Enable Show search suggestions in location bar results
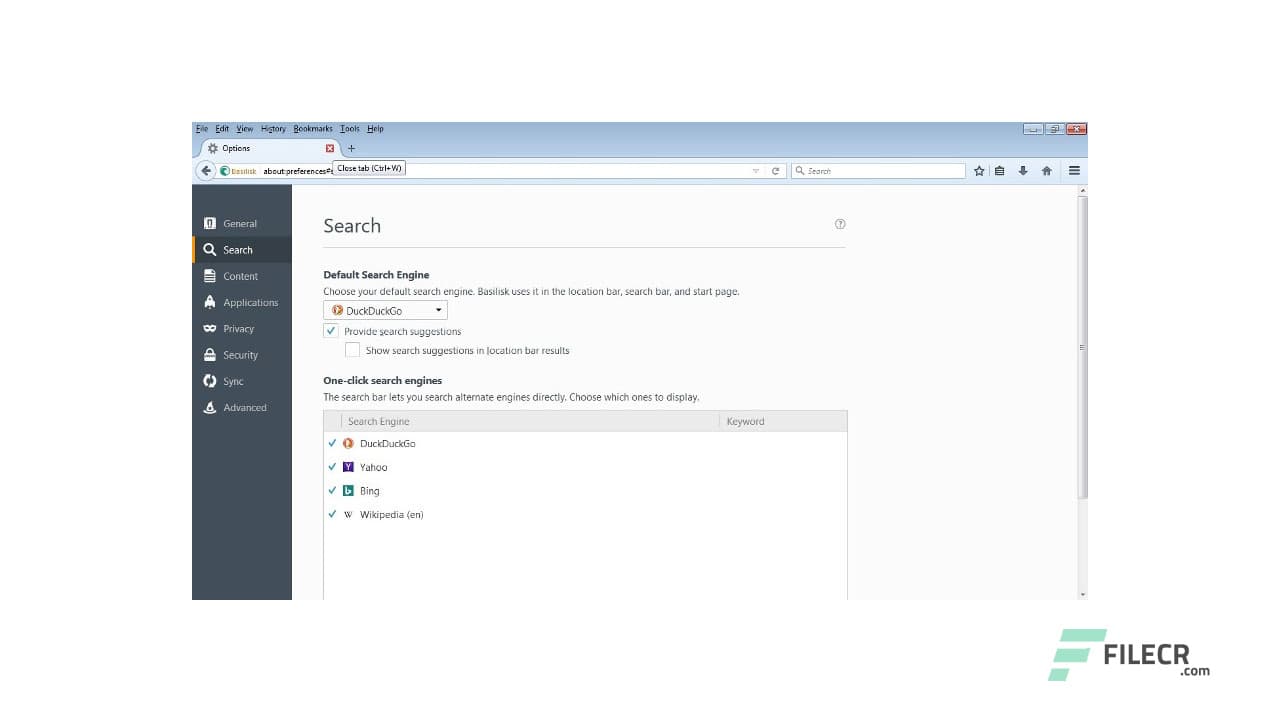This screenshot has width=1280, height=720. click(x=352, y=349)
